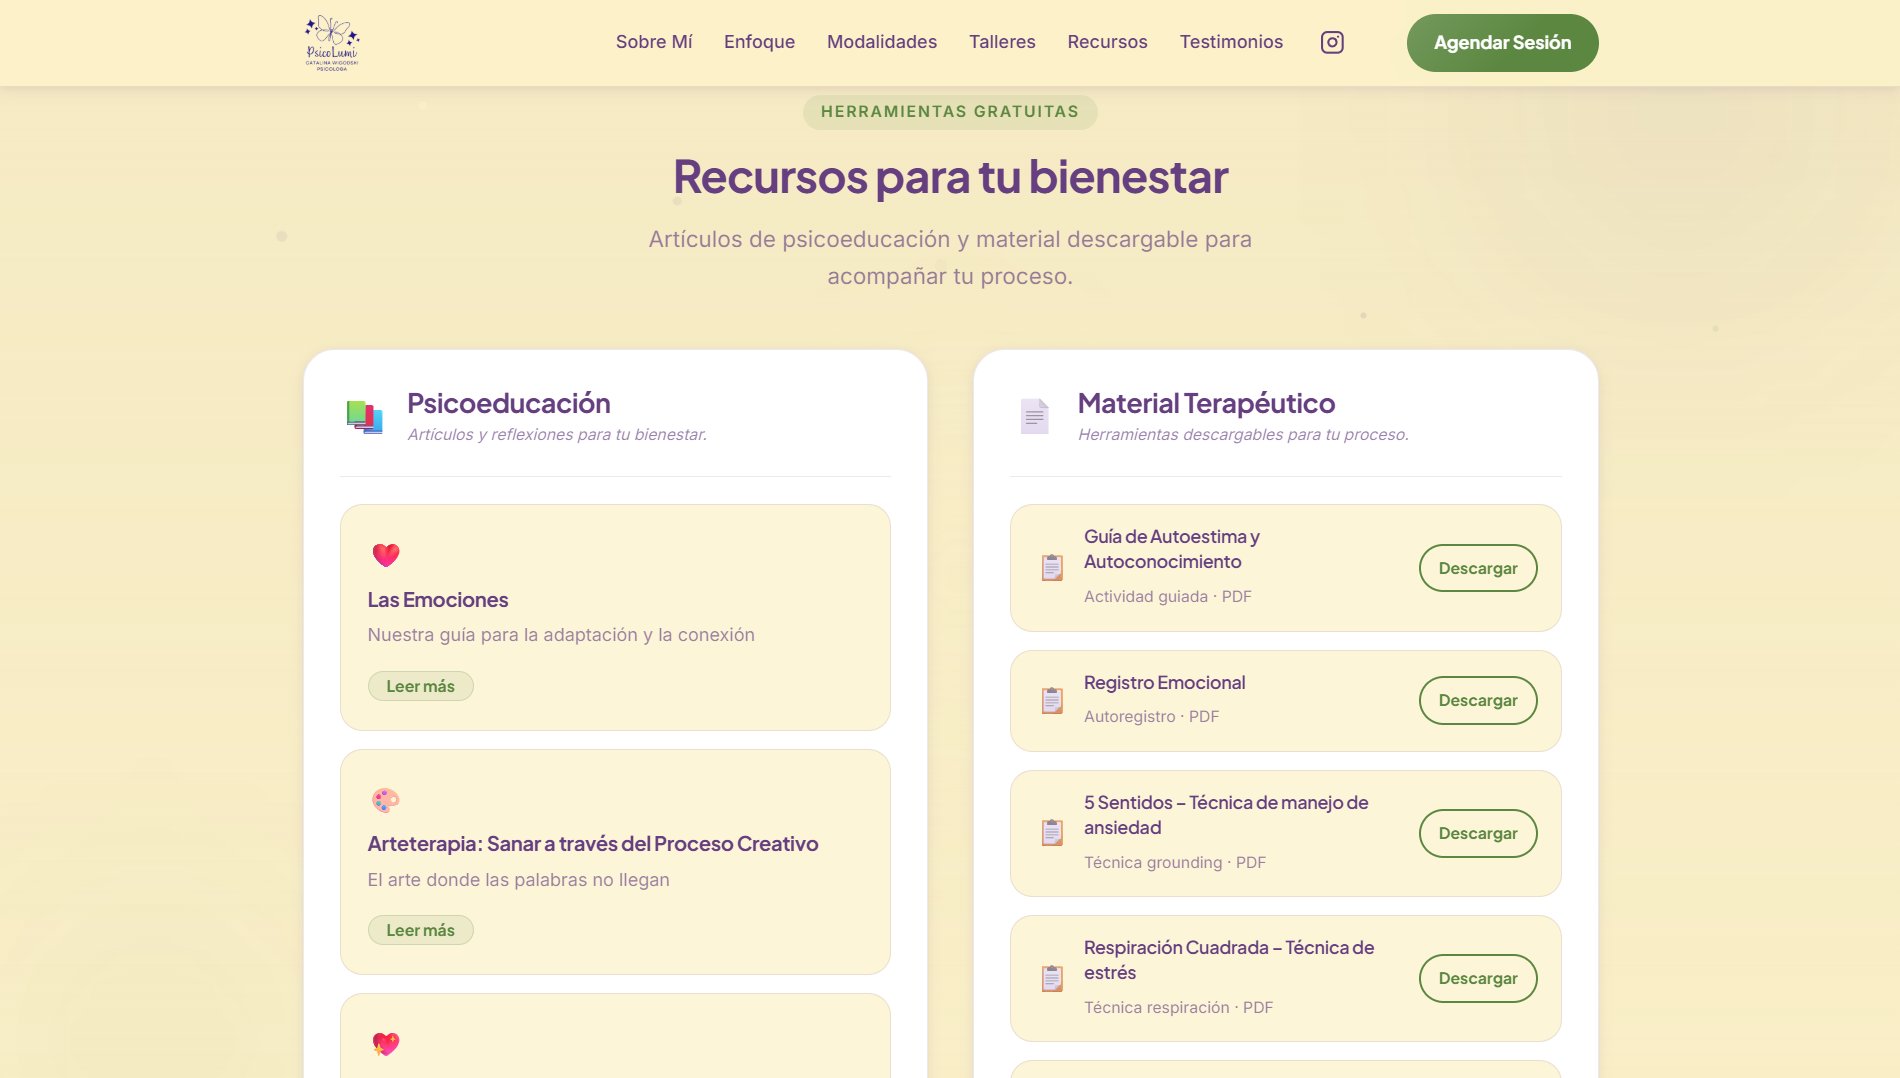Viewport: 1900px width, 1078px height.
Task: Navigate to Modalidades
Action: tap(882, 42)
